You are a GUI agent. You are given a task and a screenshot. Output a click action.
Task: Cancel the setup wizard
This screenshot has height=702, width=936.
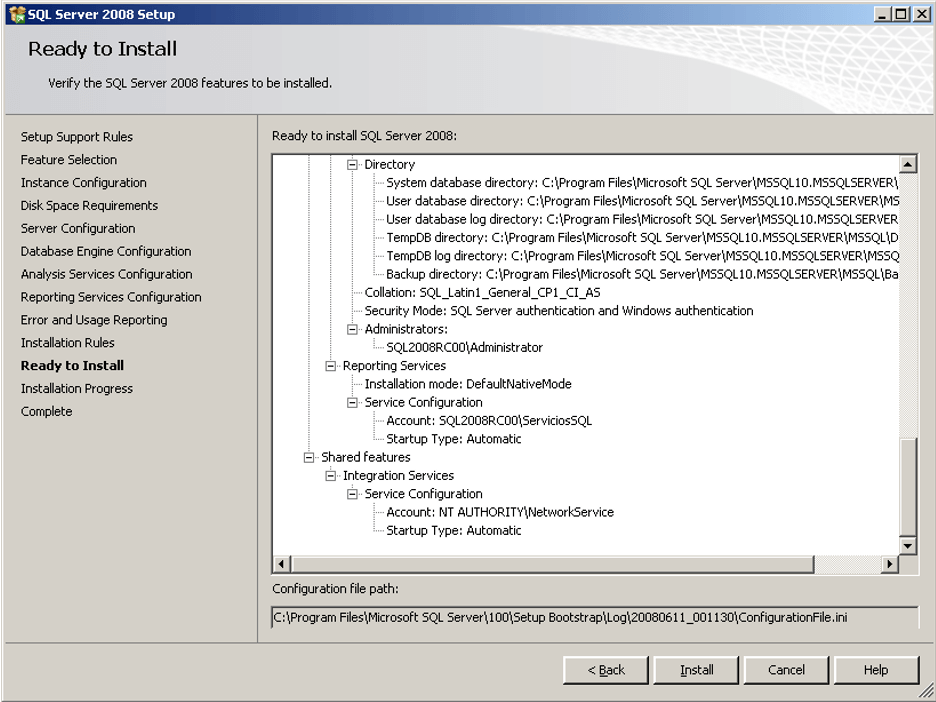[x=786, y=670]
